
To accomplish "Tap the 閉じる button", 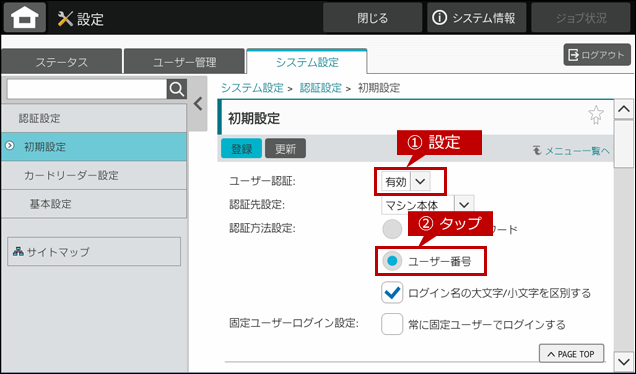I will click(372, 18).
